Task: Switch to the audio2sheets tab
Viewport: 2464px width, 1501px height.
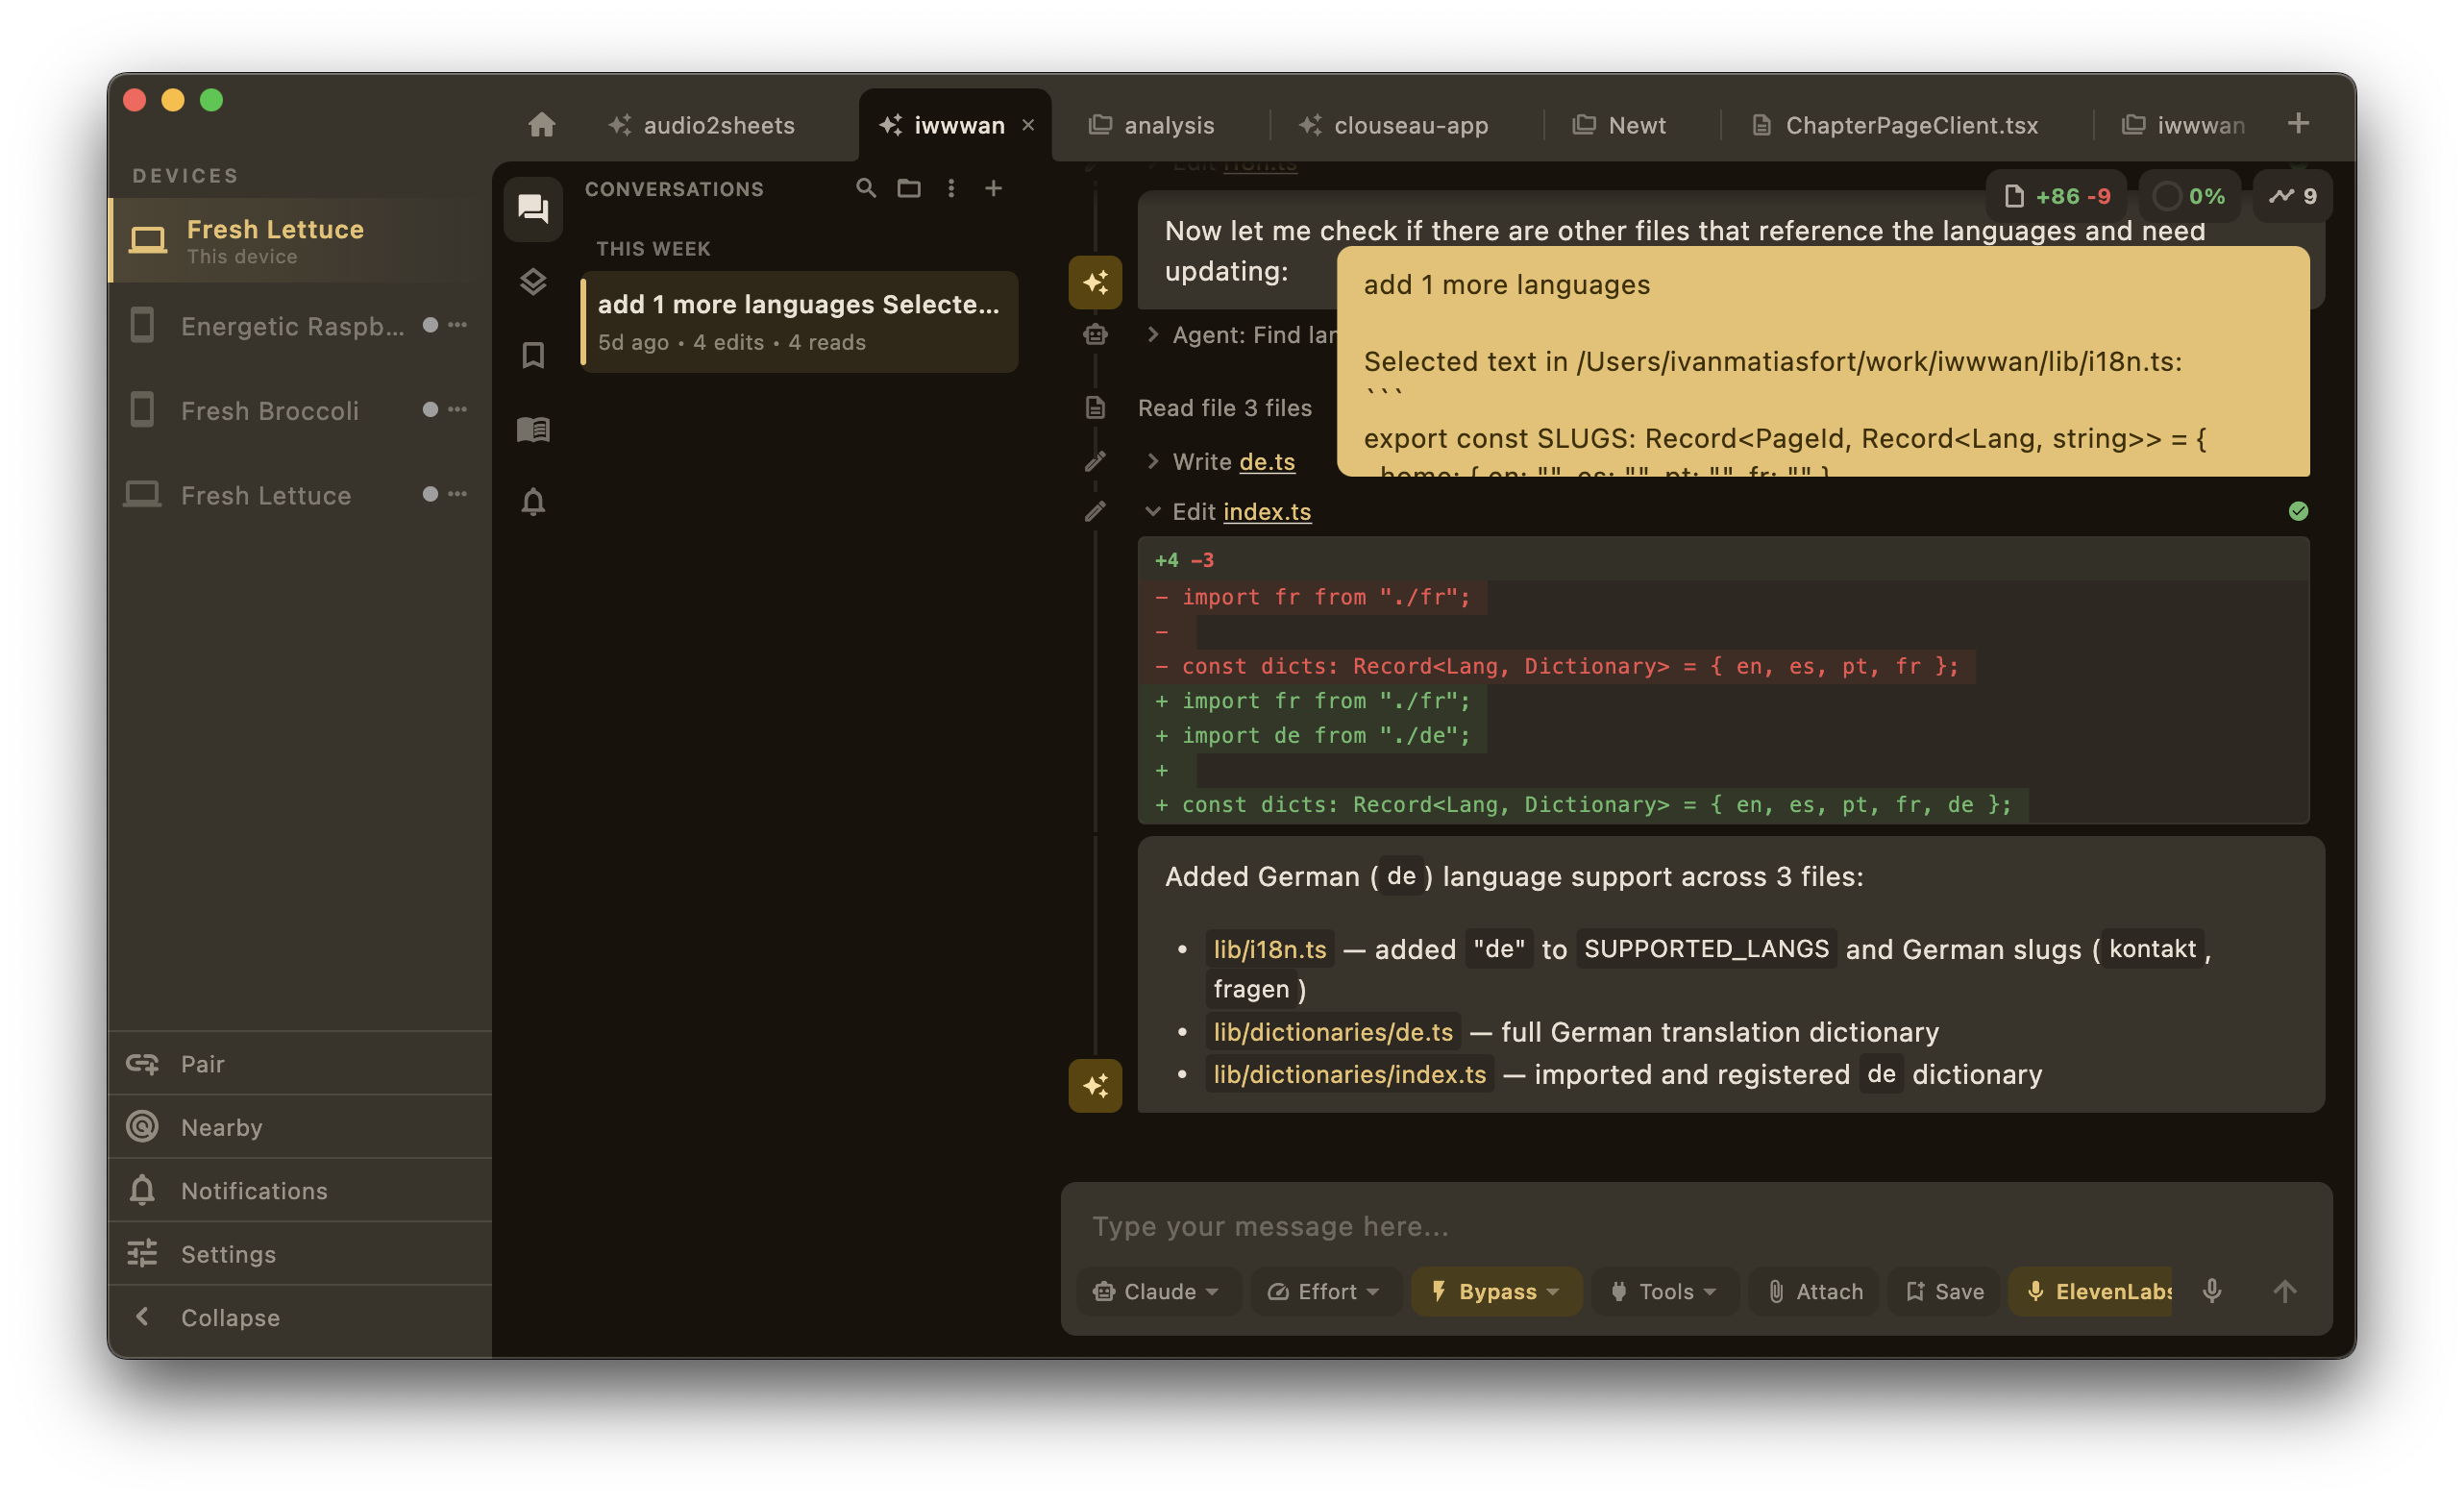Action: coord(702,125)
